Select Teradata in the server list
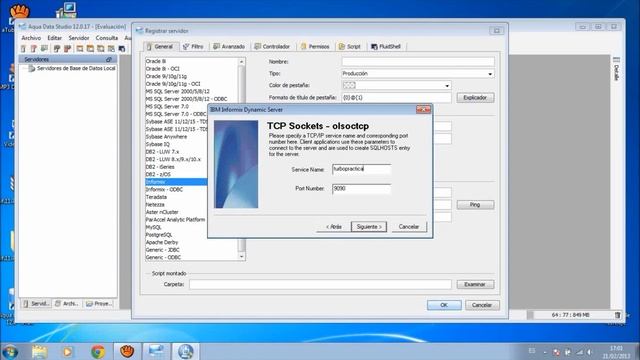 click(x=156, y=197)
